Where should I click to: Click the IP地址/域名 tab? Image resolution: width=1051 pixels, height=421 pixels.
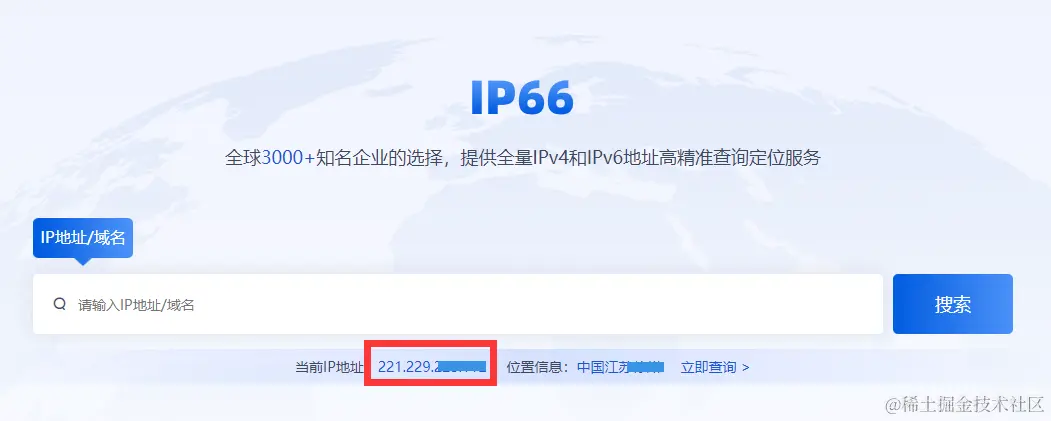[83, 237]
